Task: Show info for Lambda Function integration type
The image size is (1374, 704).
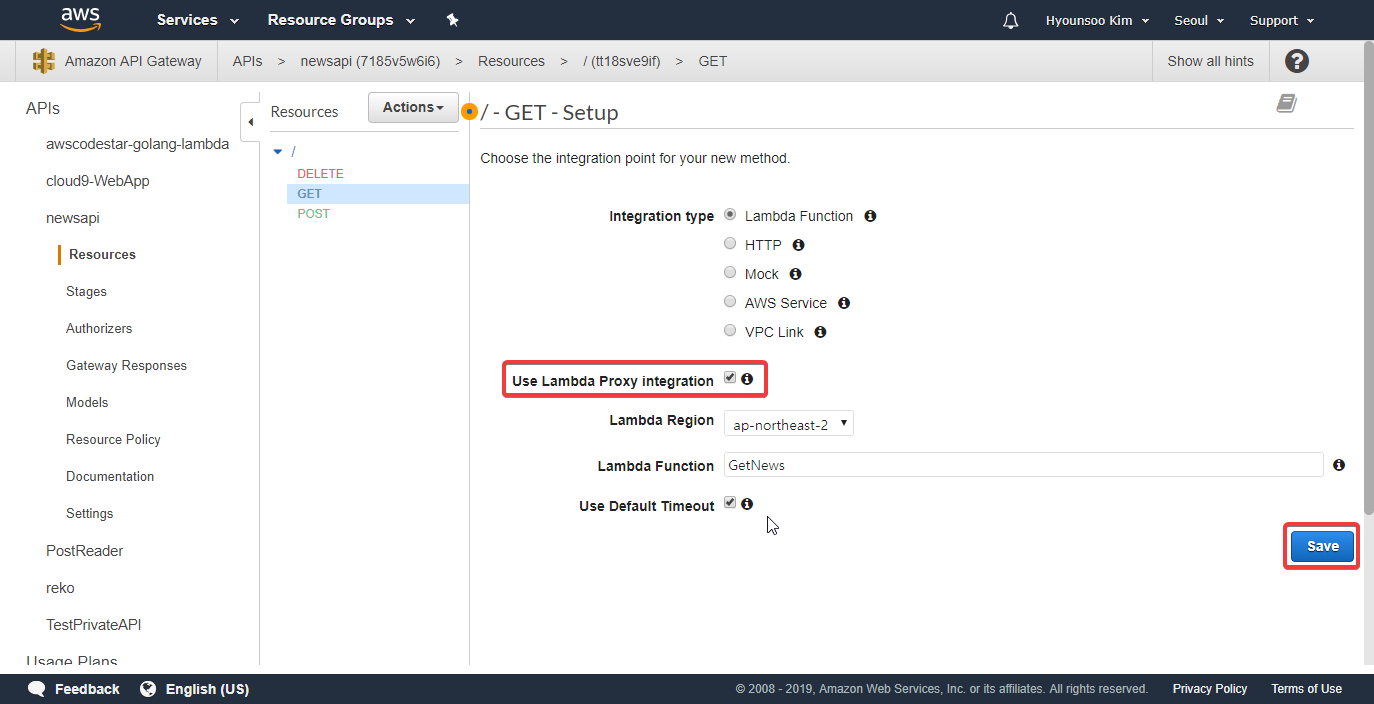Action: click(870, 216)
